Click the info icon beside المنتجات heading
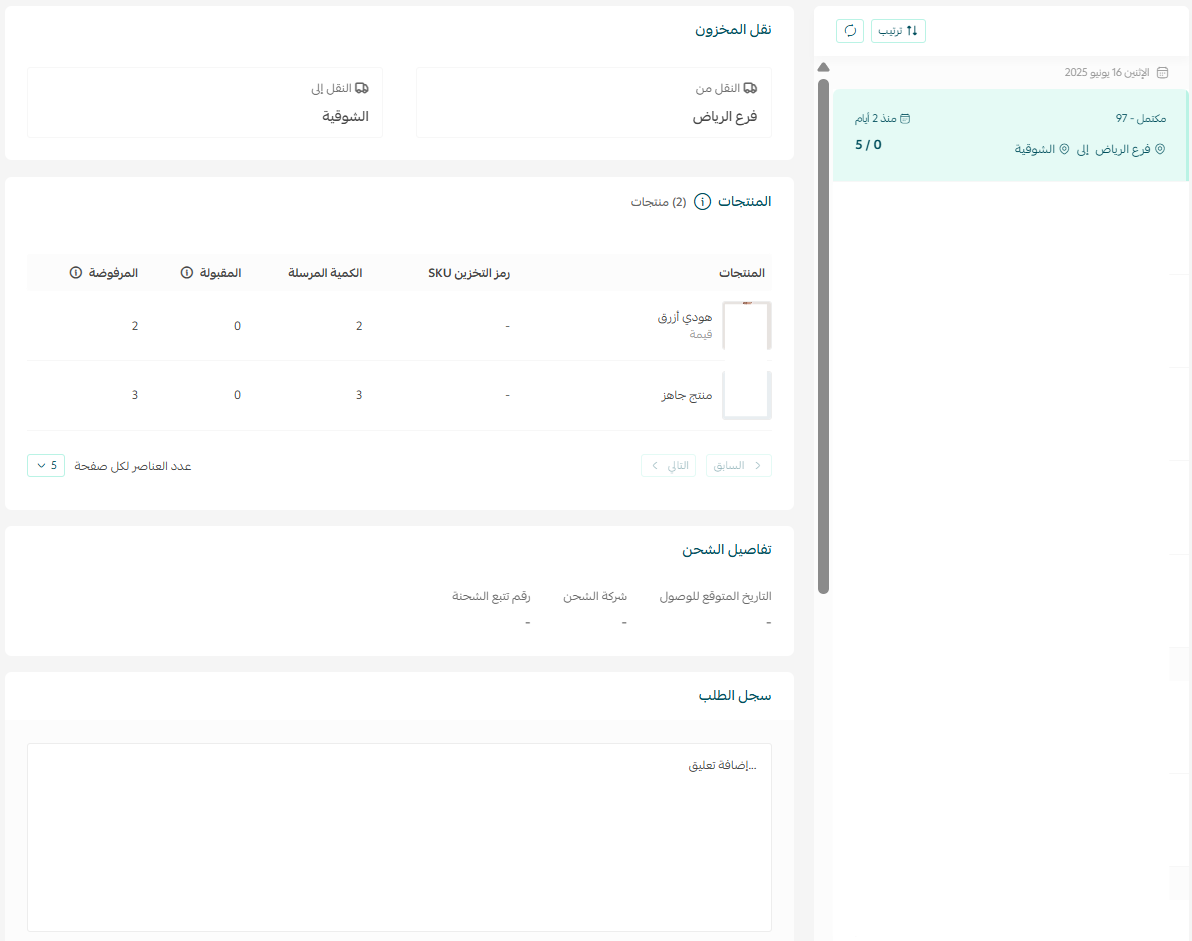This screenshot has height=941, width=1192. pos(702,201)
